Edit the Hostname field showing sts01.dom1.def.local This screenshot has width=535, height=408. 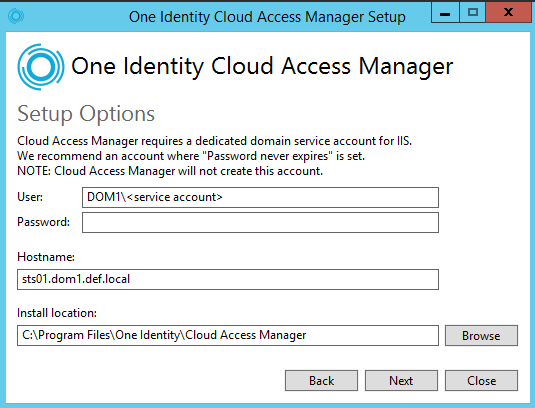pyautogui.click(x=228, y=279)
